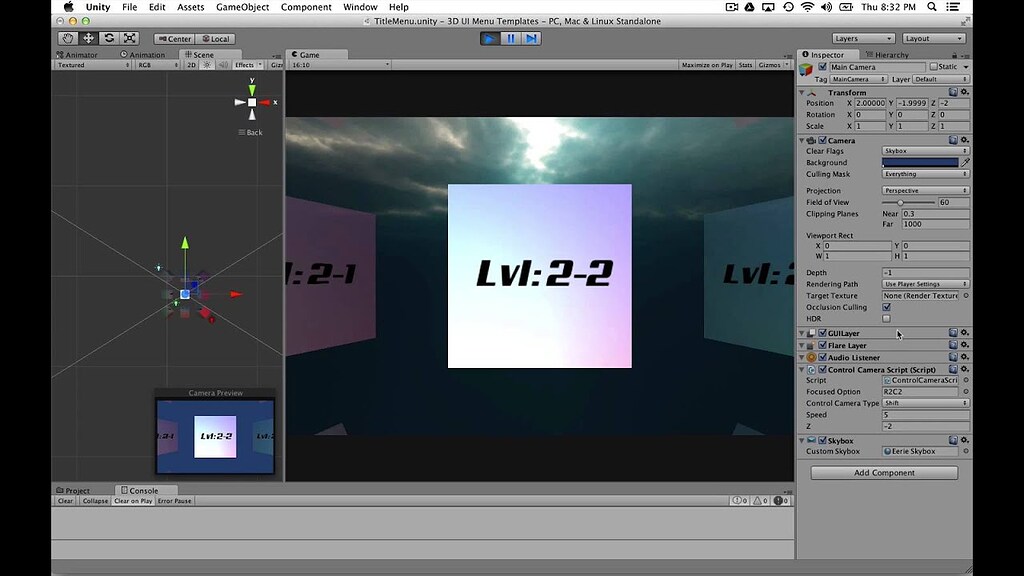Collapse the Control Camera Script component
Screen dimensions: 1024x576
(800, 369)
